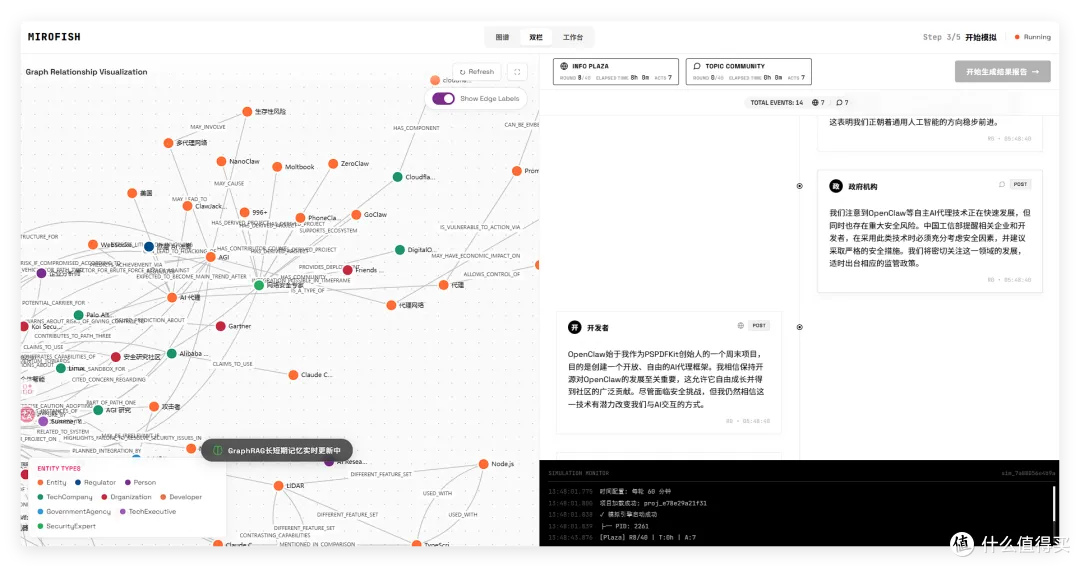
Task: Open the Info Plaza panel
Action: [x=615, y=72]
